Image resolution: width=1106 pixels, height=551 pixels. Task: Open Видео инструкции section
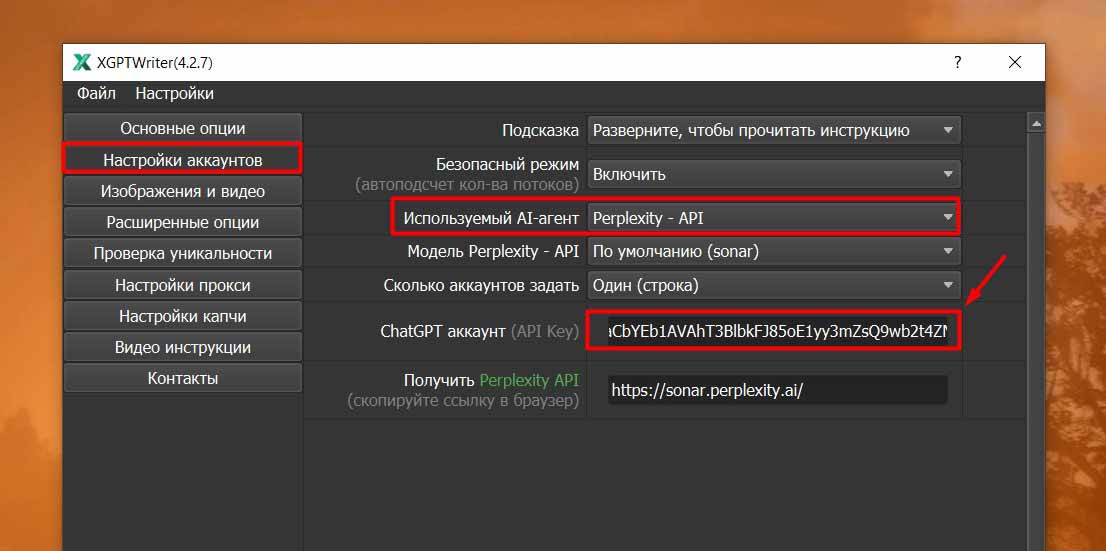(x=182, y=347)
